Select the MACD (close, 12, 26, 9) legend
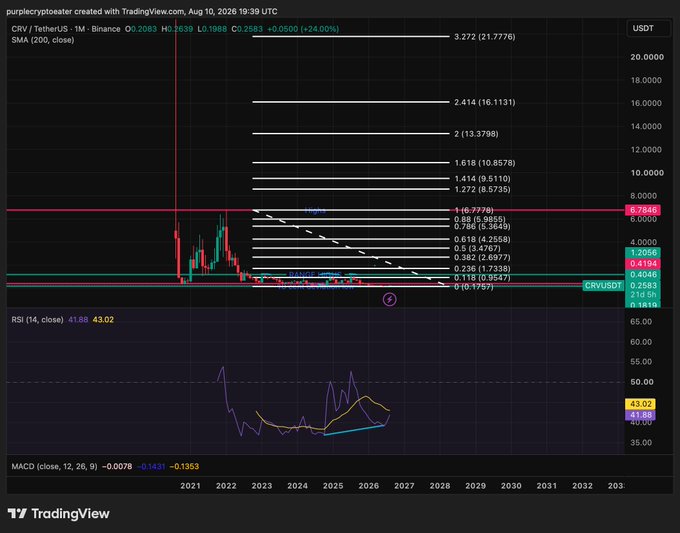 [x=55, y=467]
